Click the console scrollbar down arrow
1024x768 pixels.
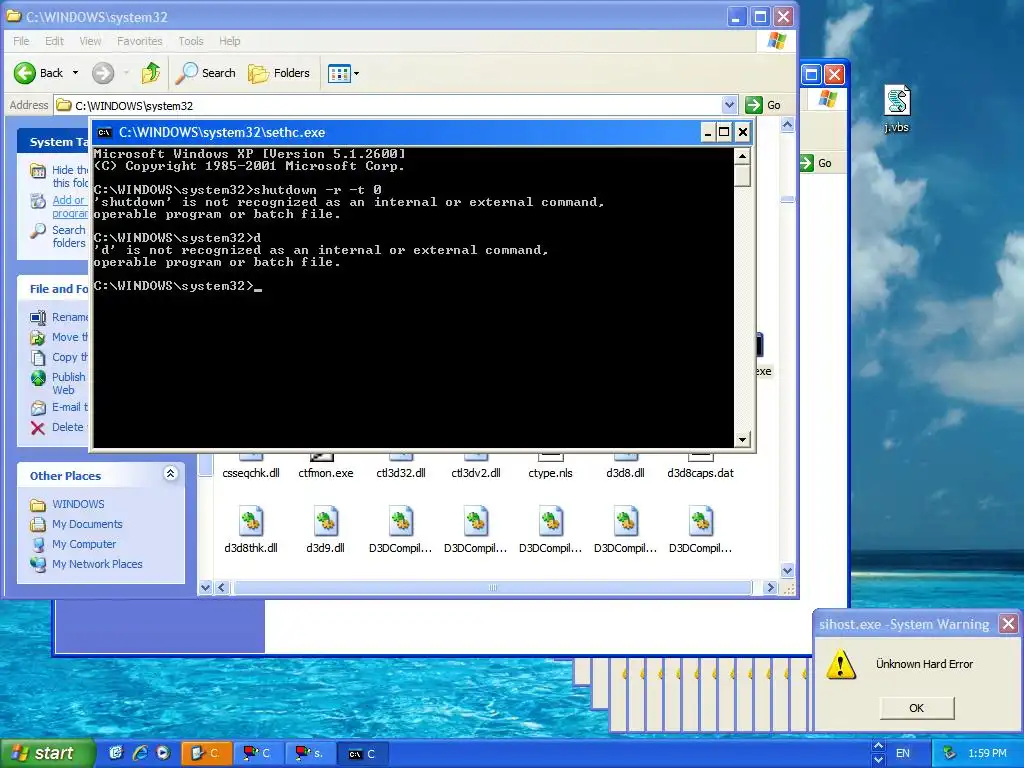[x=742, y=440]
